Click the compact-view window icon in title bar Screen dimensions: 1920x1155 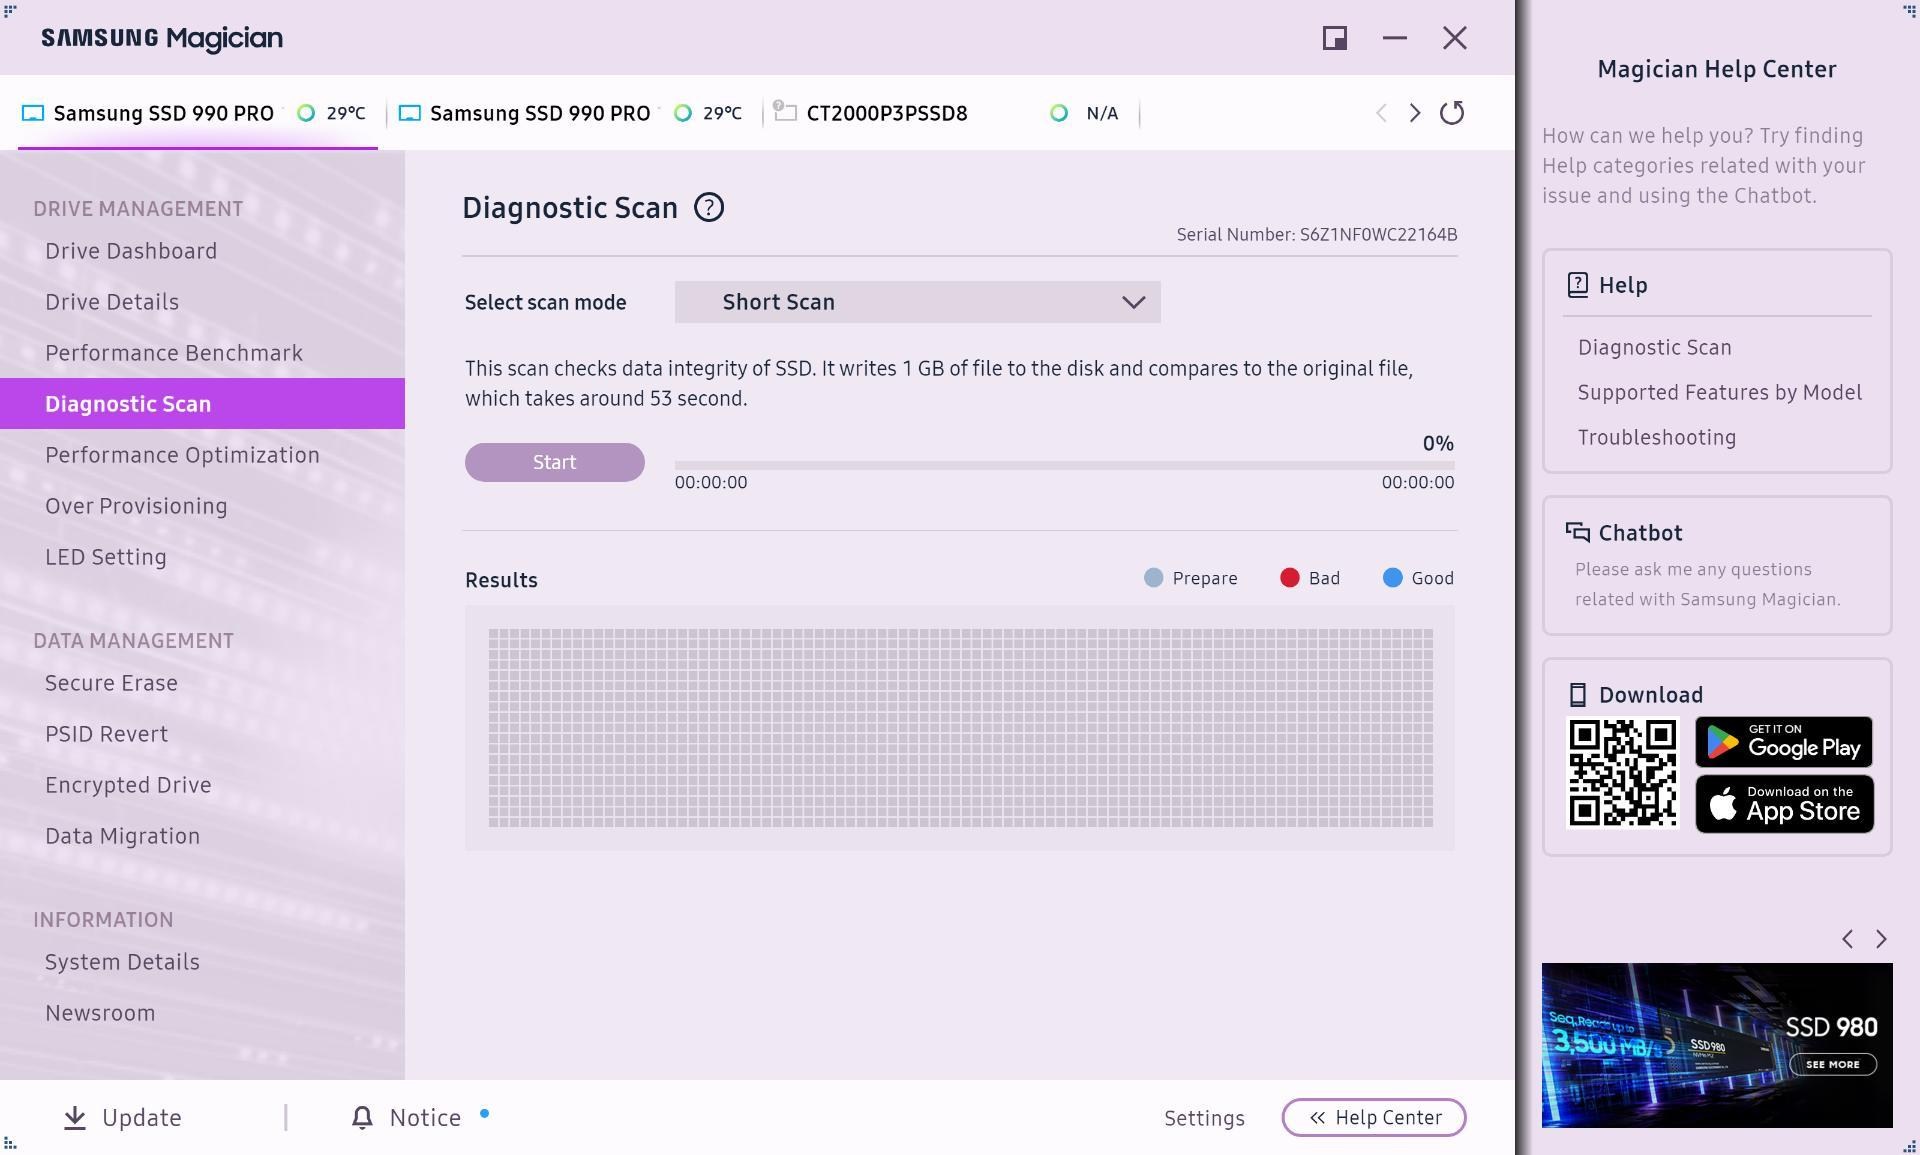(x=1335, y=38)
